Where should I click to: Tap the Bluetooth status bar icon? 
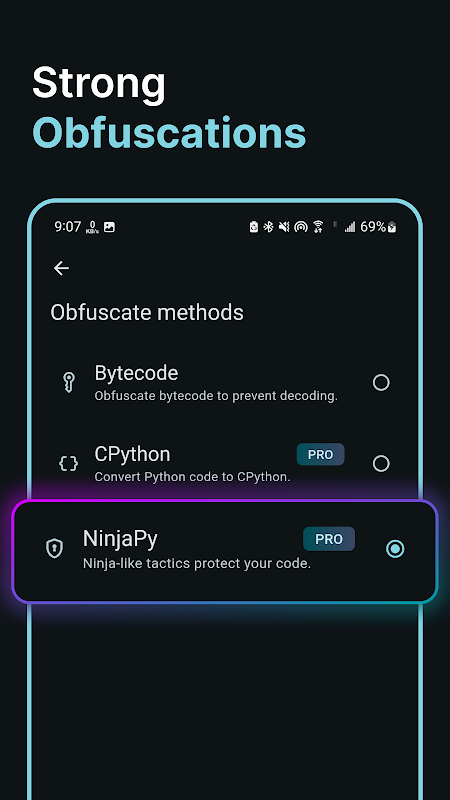coord(268,227)
